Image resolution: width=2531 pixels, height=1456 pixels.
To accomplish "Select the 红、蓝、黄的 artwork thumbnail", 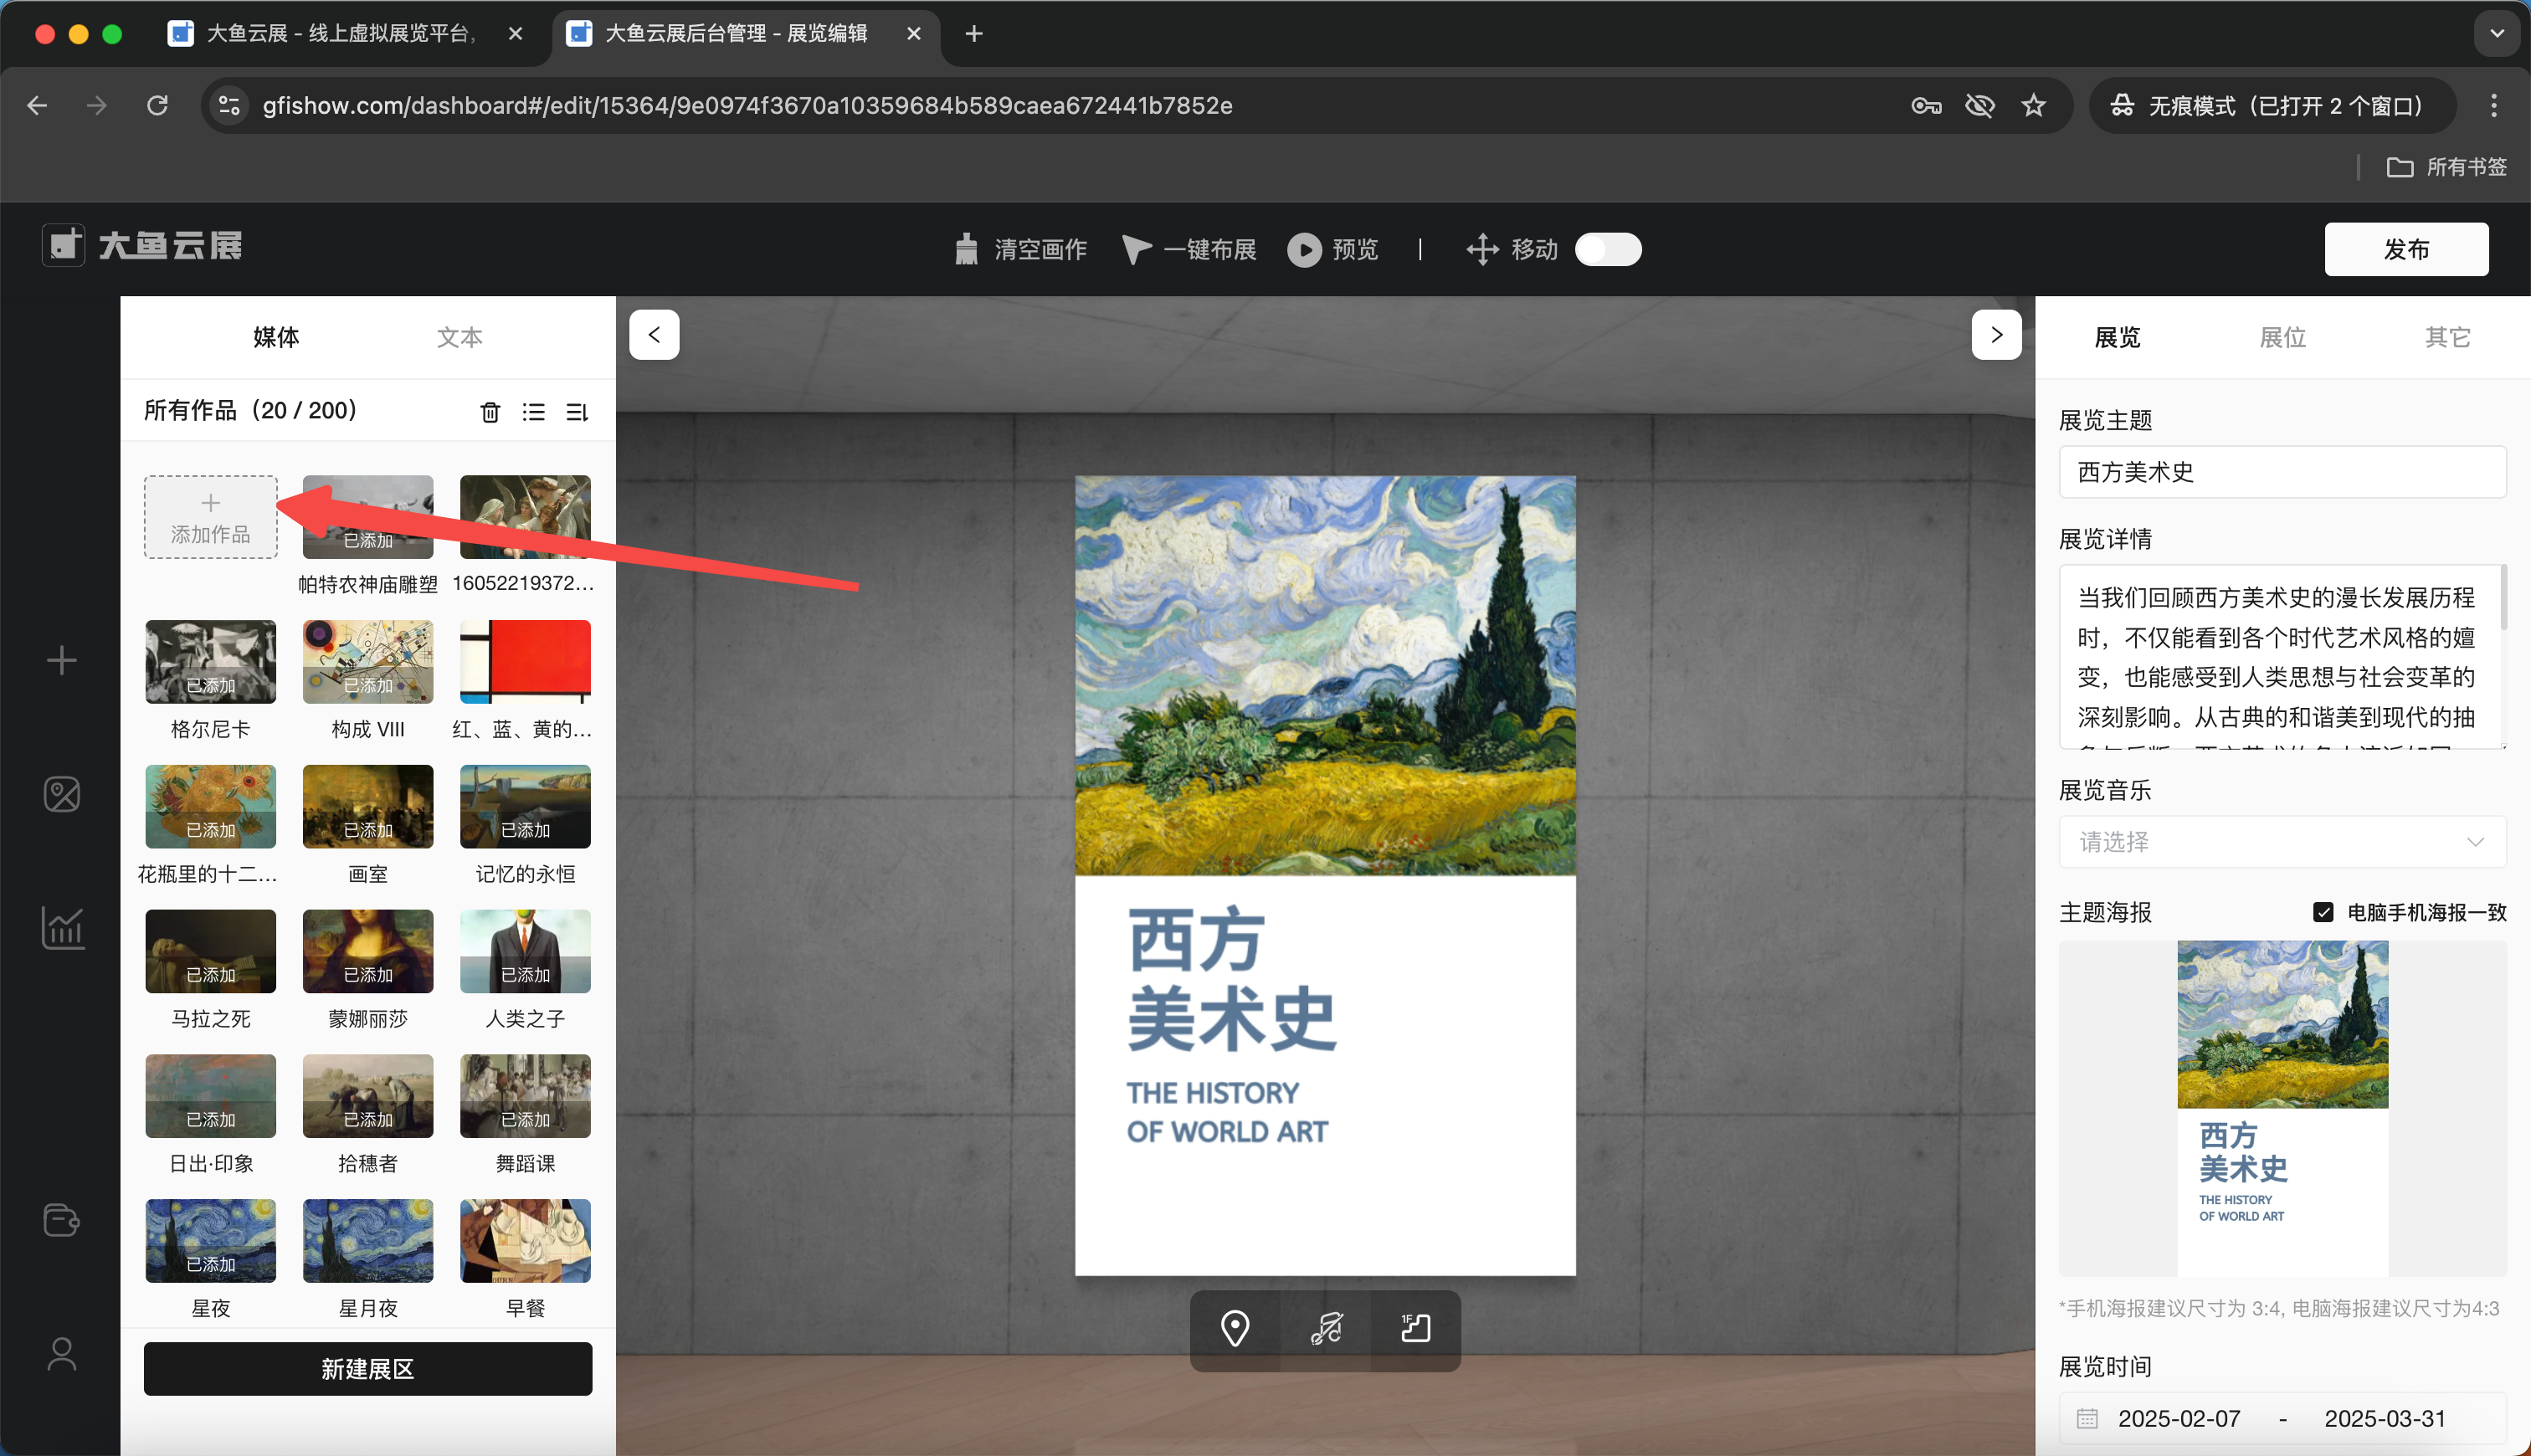I will pos(525,661).
